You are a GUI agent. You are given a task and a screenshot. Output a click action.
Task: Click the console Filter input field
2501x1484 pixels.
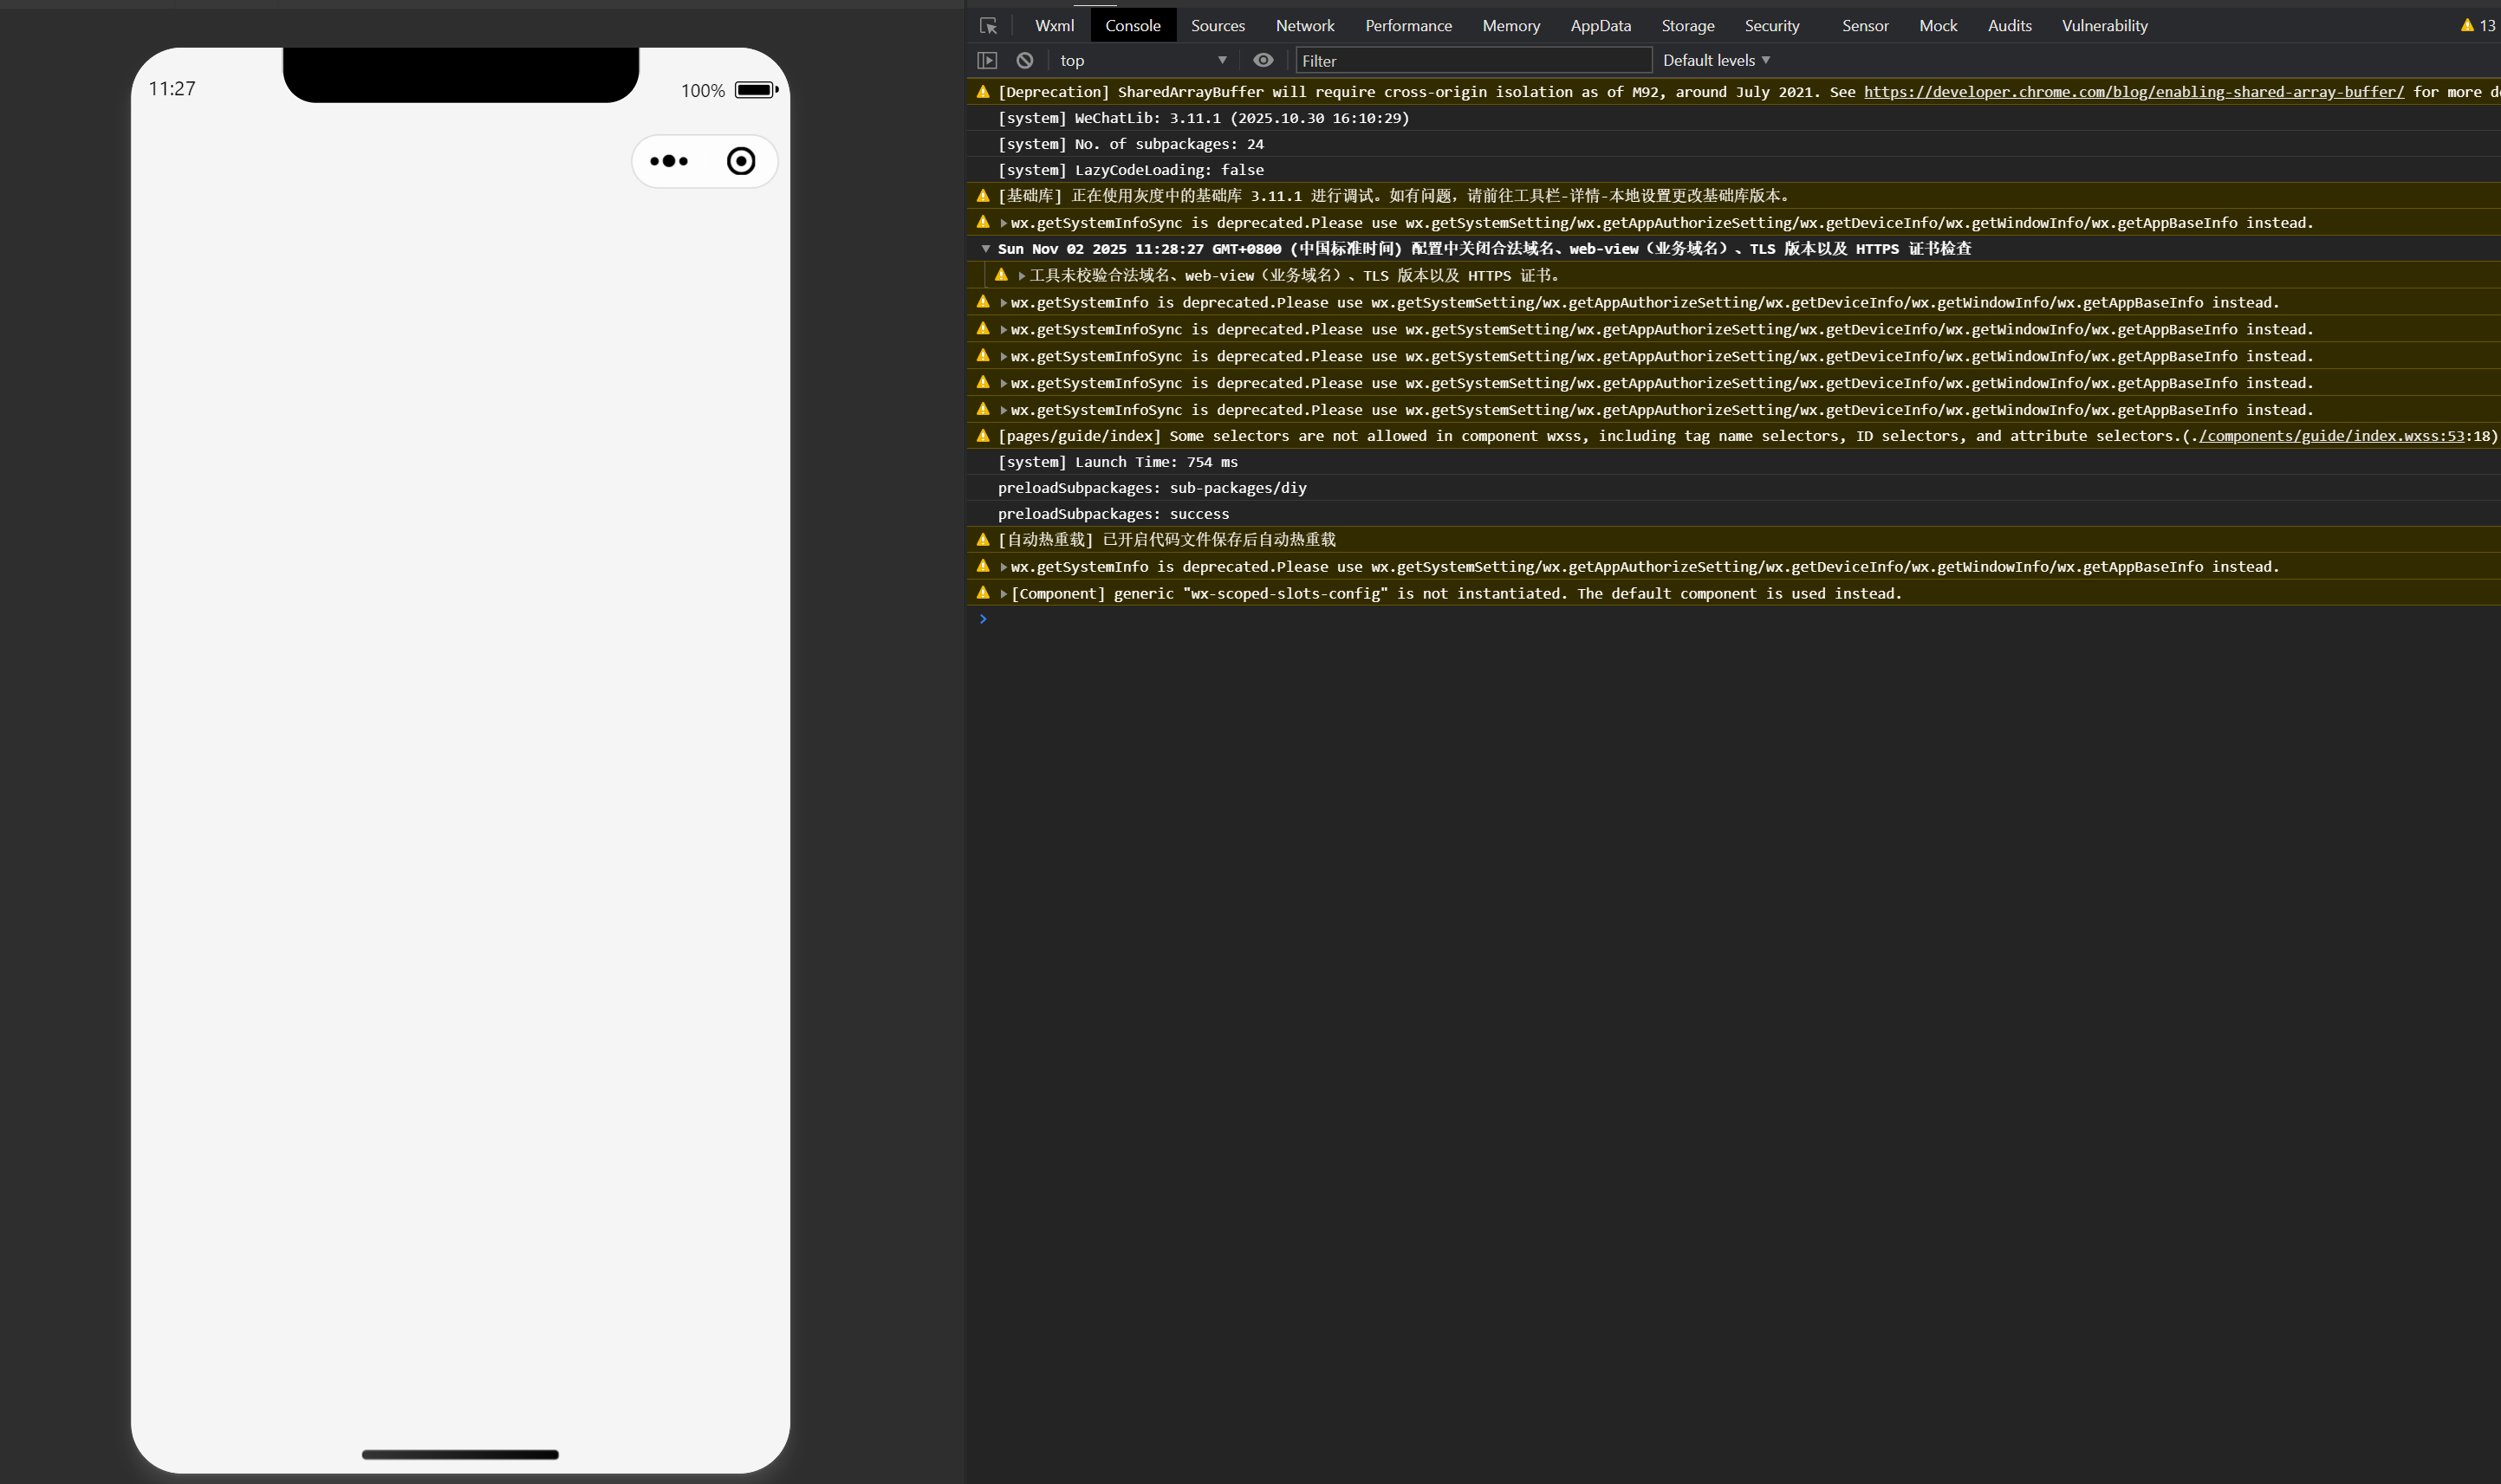point(1472,60)
